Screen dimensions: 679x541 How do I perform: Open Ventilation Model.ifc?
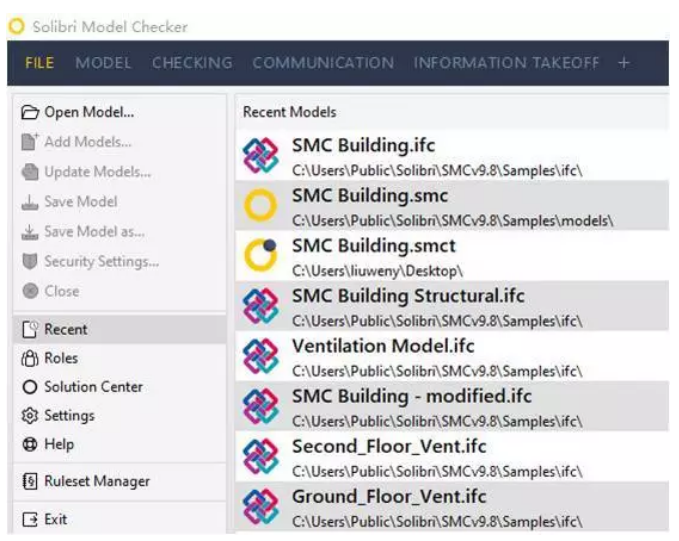[x=452, y=356]
